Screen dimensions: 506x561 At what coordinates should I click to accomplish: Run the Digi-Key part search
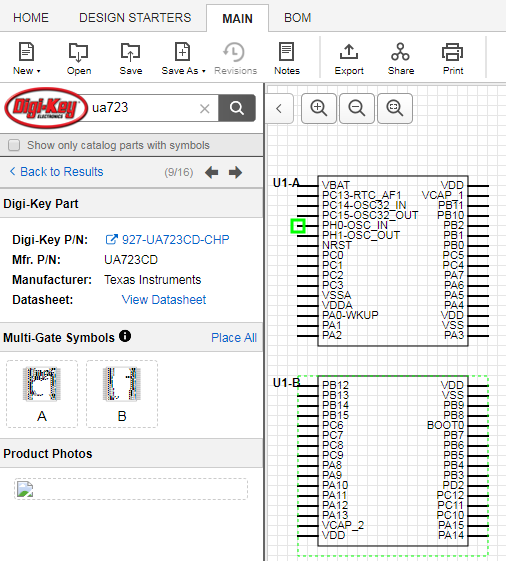tap(237, 108)
